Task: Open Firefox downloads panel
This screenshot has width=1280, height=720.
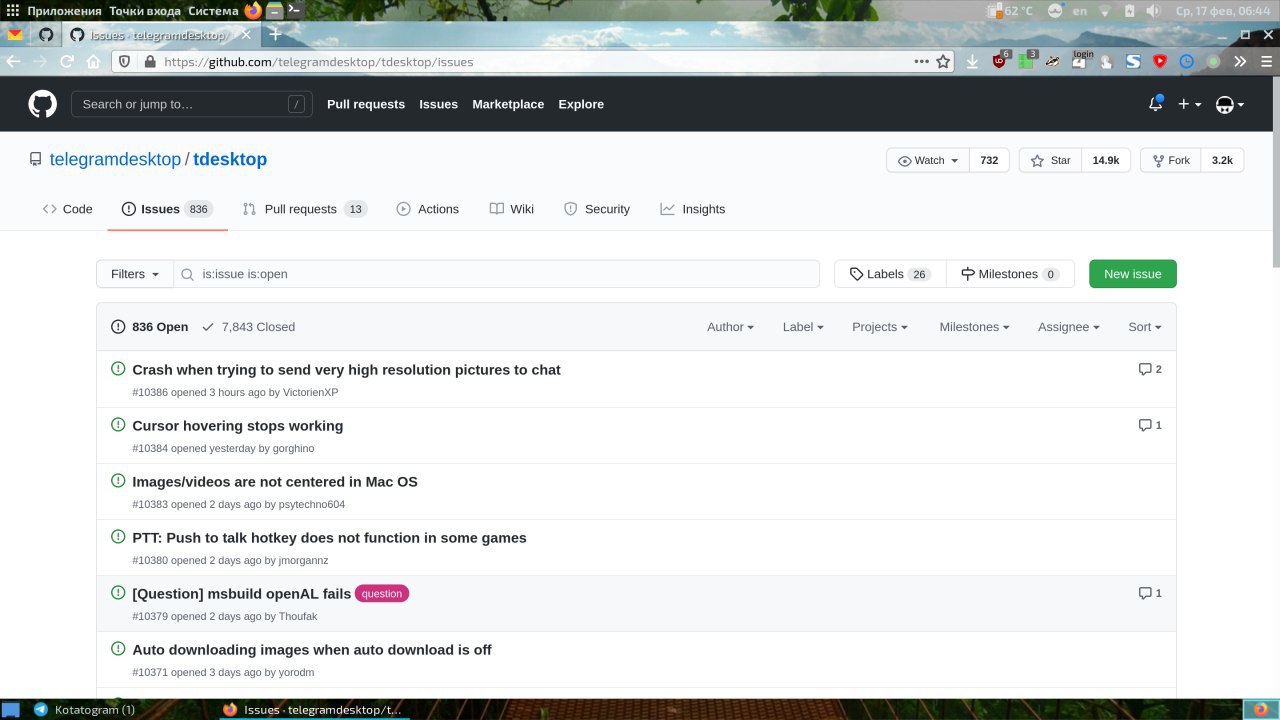Action: pyautogui.click(x=972, y=61)
